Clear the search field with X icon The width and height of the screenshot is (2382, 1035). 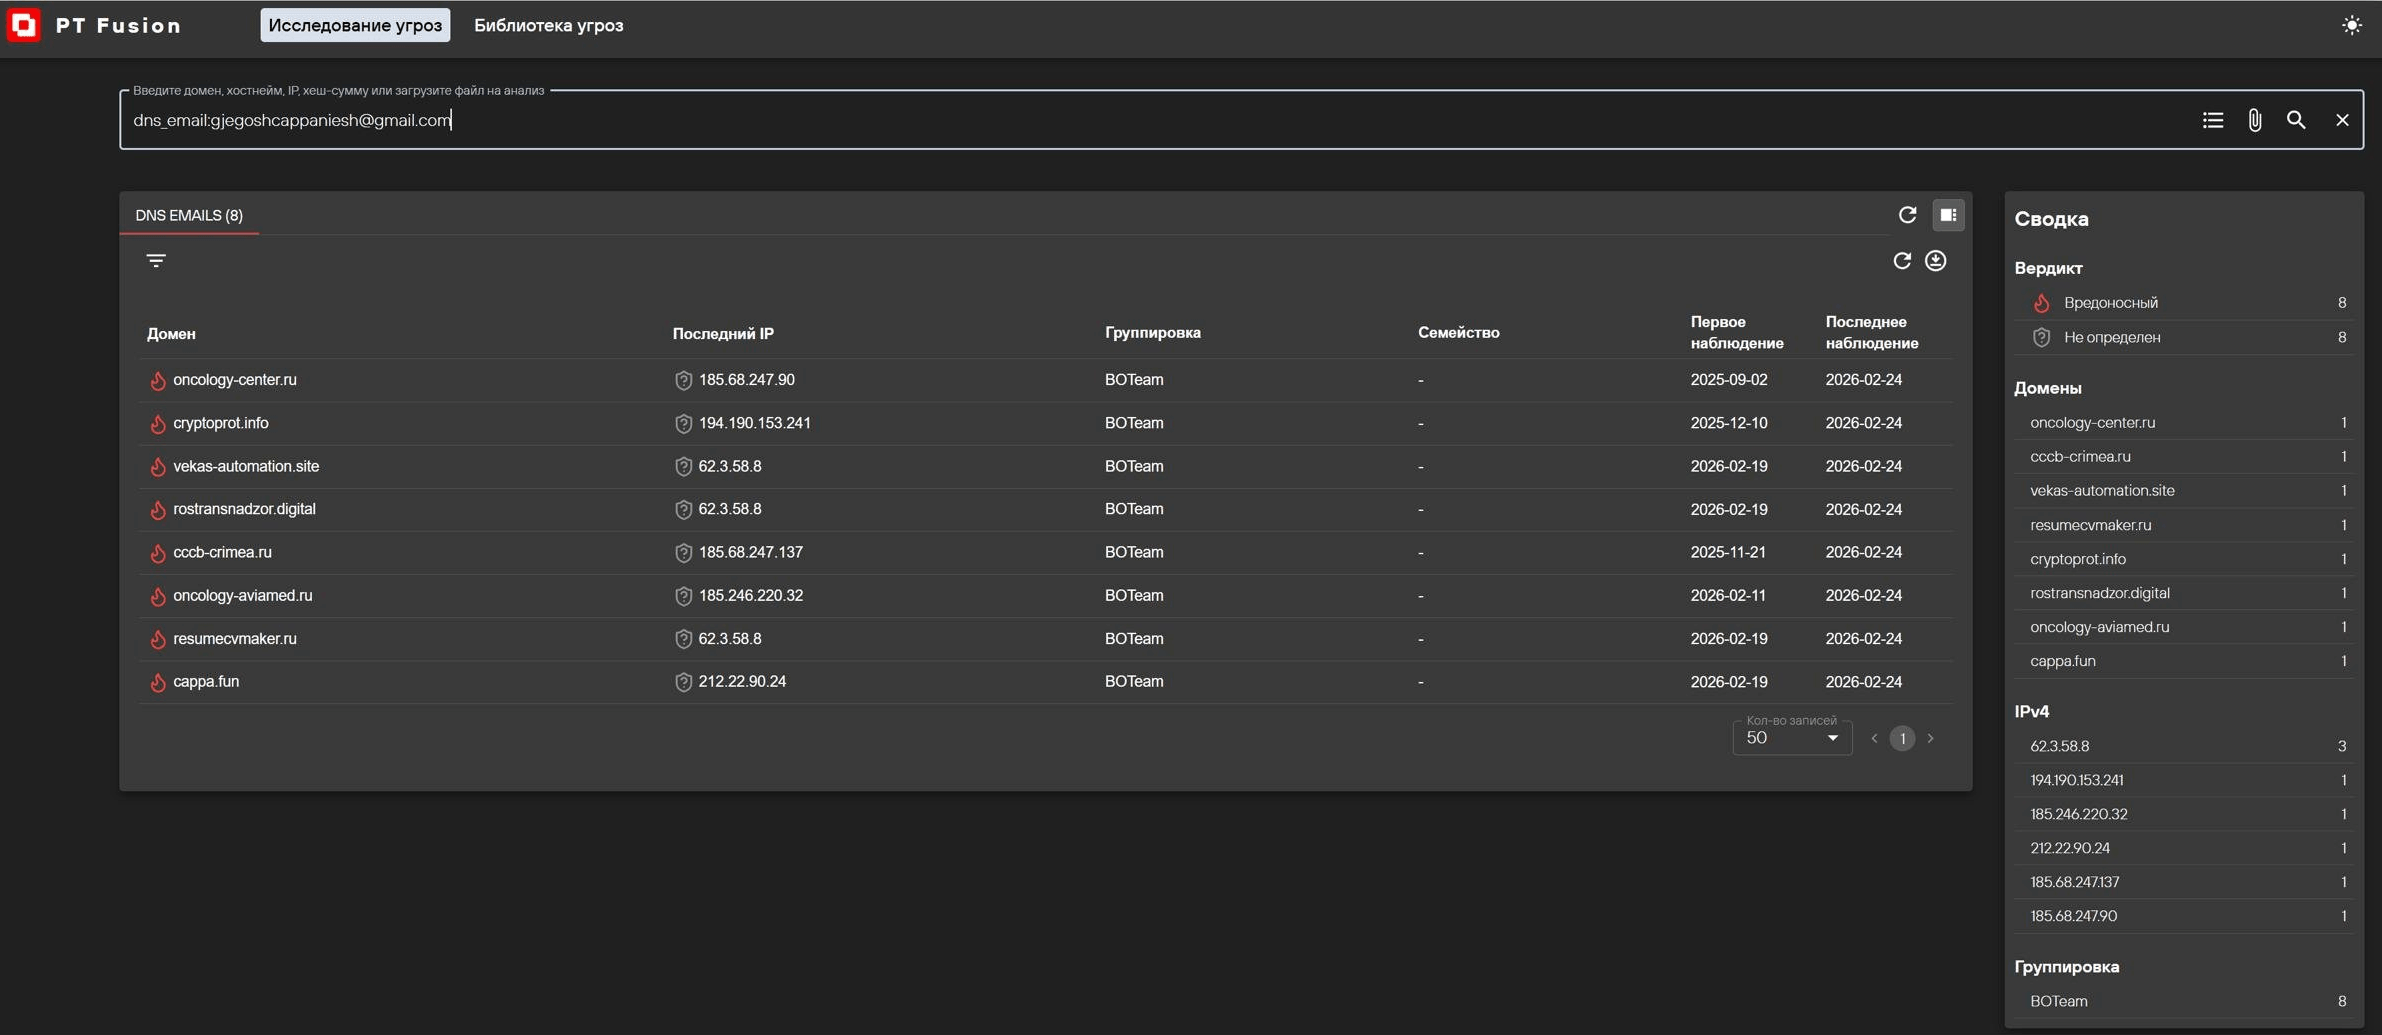[2342, 120]
